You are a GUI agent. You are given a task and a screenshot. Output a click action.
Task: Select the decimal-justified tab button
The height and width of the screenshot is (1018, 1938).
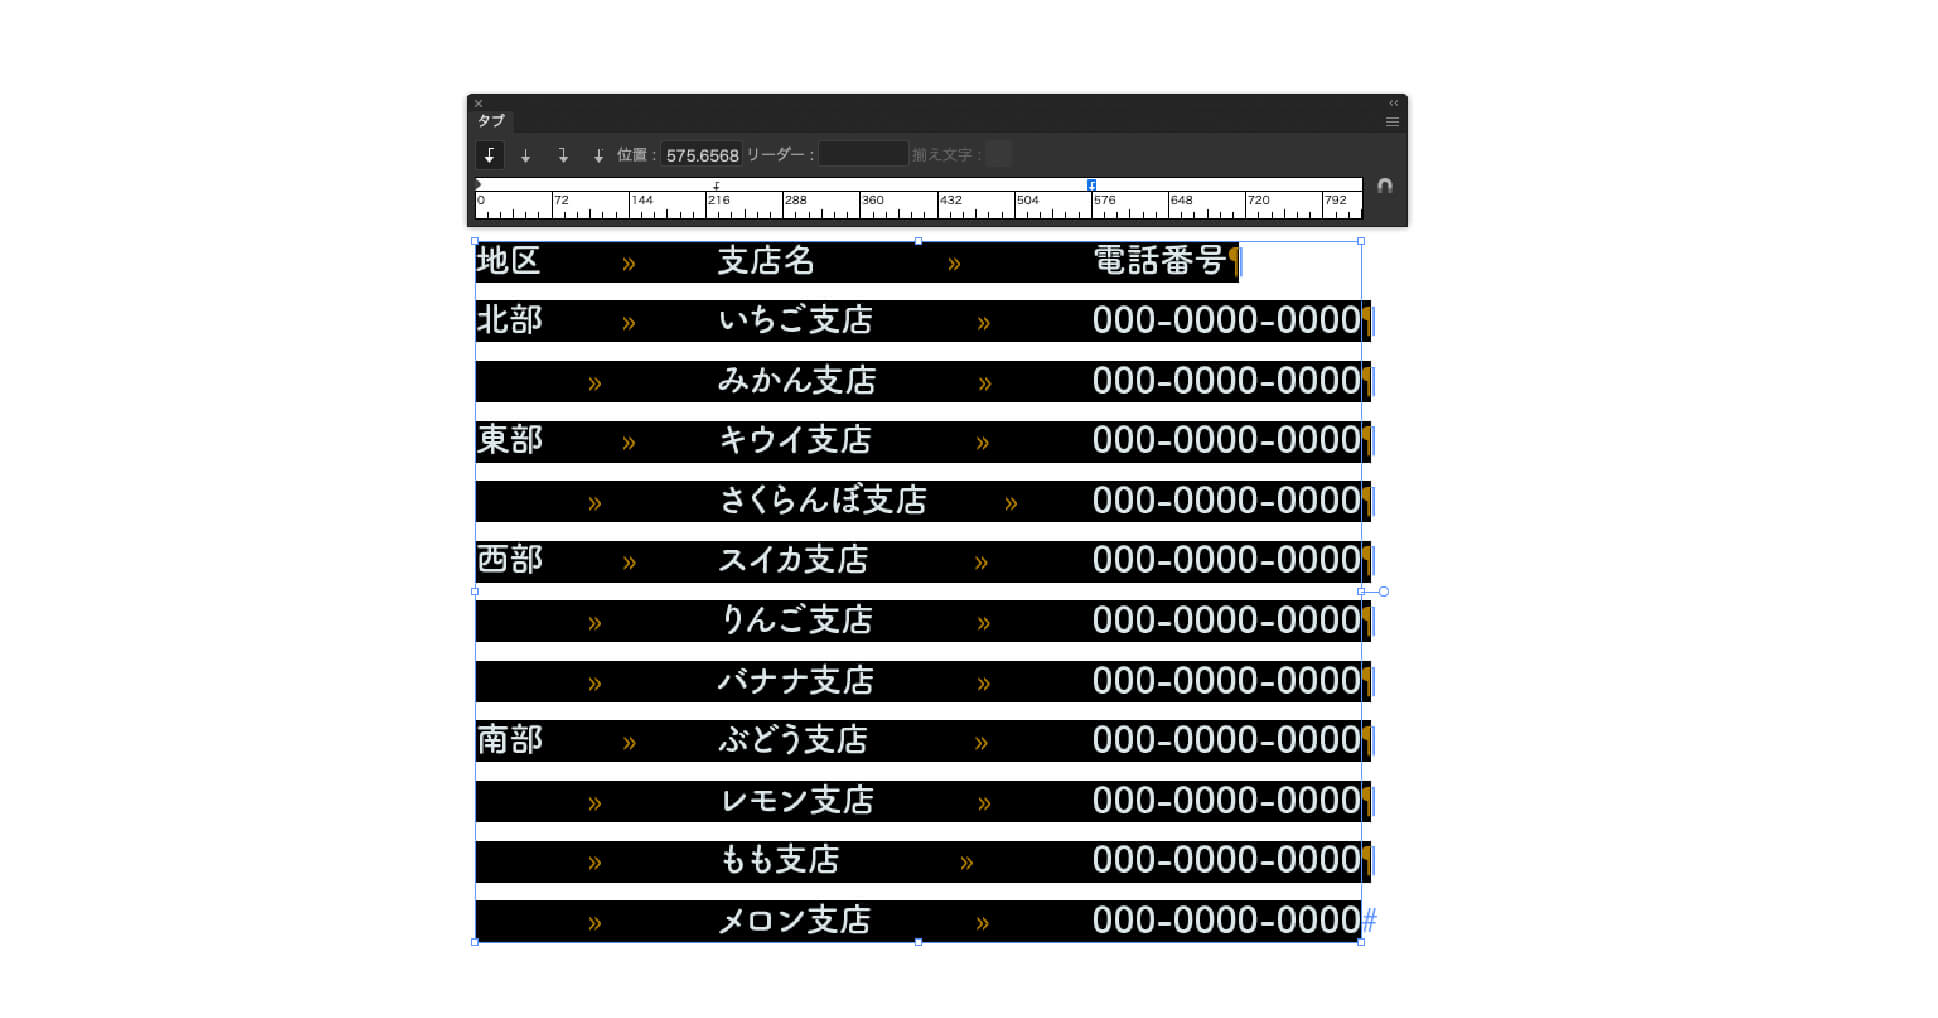pyautogui.click(x=598, y=155)
